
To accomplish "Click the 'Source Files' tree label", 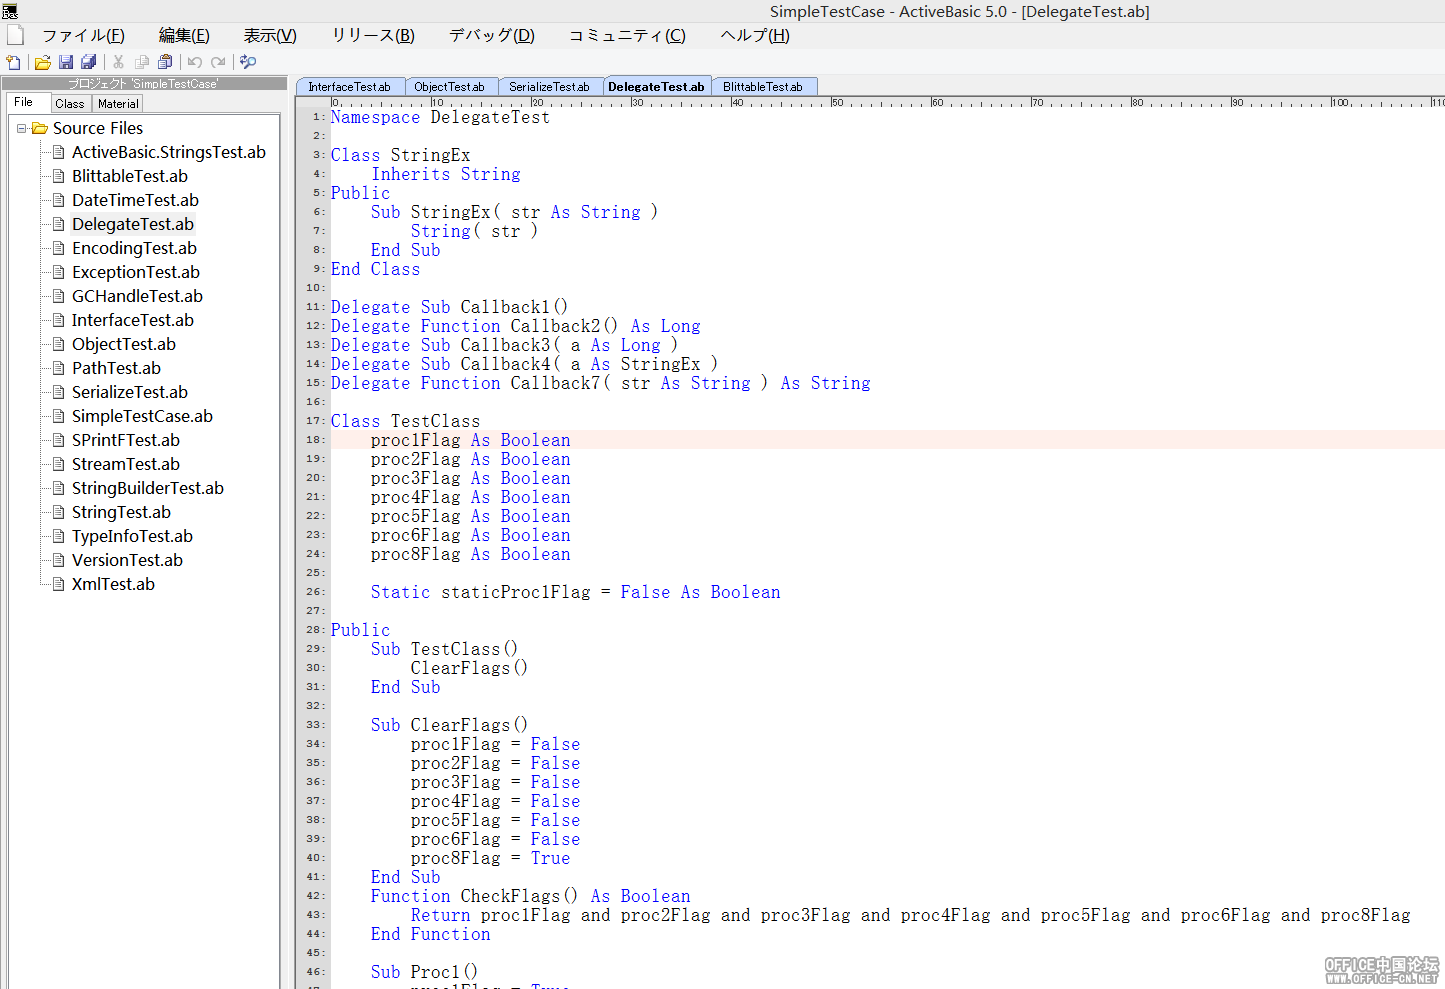I will (98, 128).
